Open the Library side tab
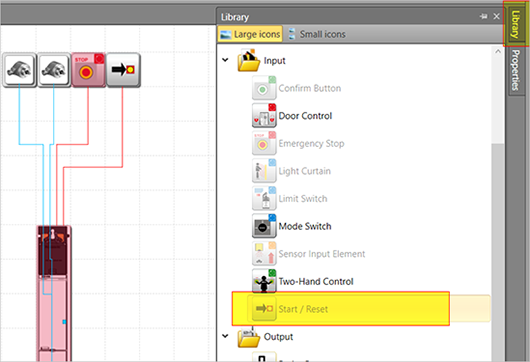Screen dimensions: 530x362 (x=515, y=24)
